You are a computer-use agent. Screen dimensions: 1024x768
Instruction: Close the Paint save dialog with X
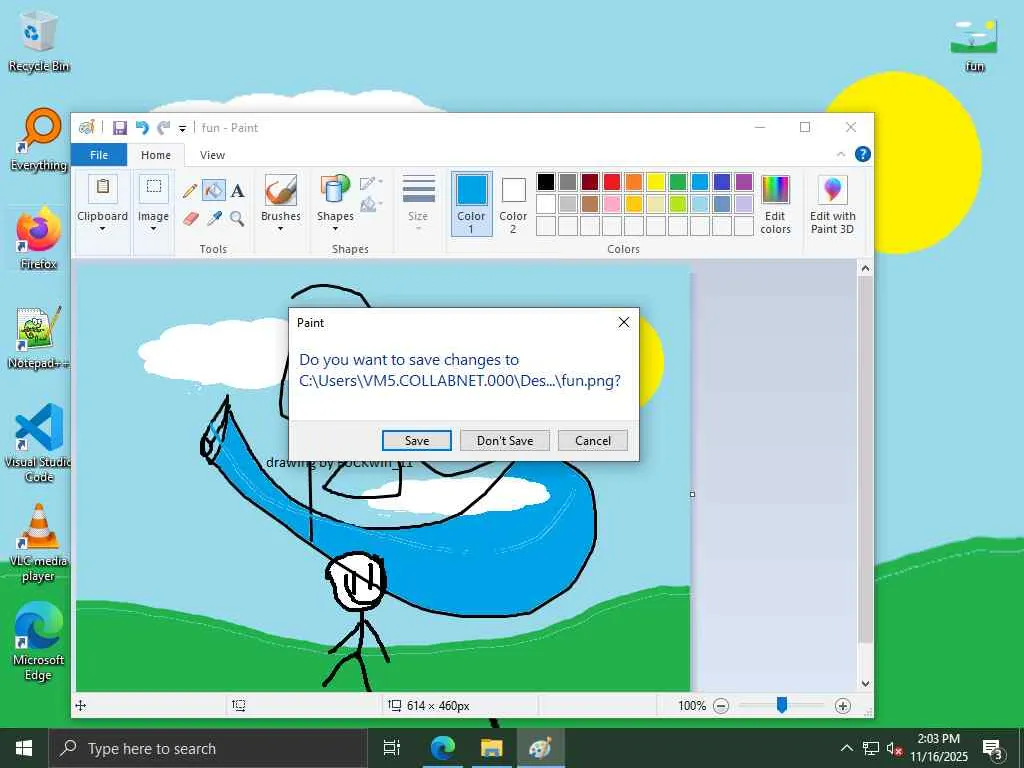[624, 323]
